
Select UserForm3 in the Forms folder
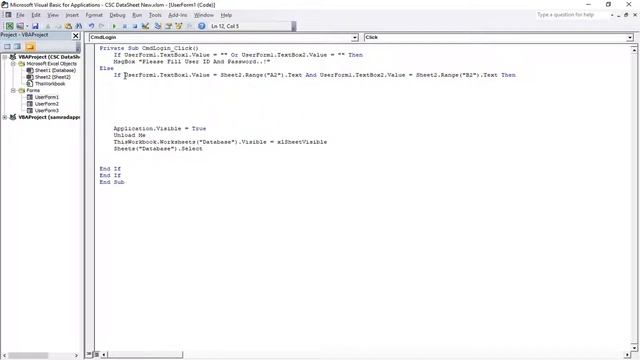[47, 111]
